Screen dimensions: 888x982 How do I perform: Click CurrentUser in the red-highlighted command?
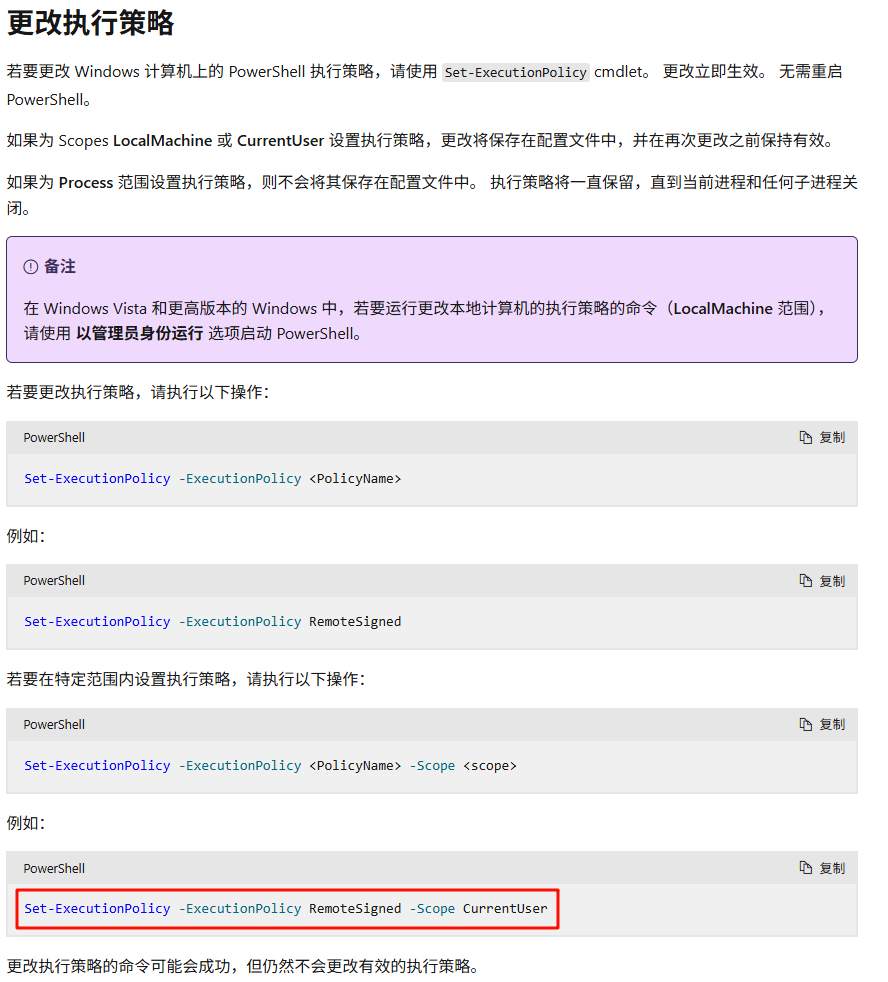pyautogui.click(x=505, y=909)
